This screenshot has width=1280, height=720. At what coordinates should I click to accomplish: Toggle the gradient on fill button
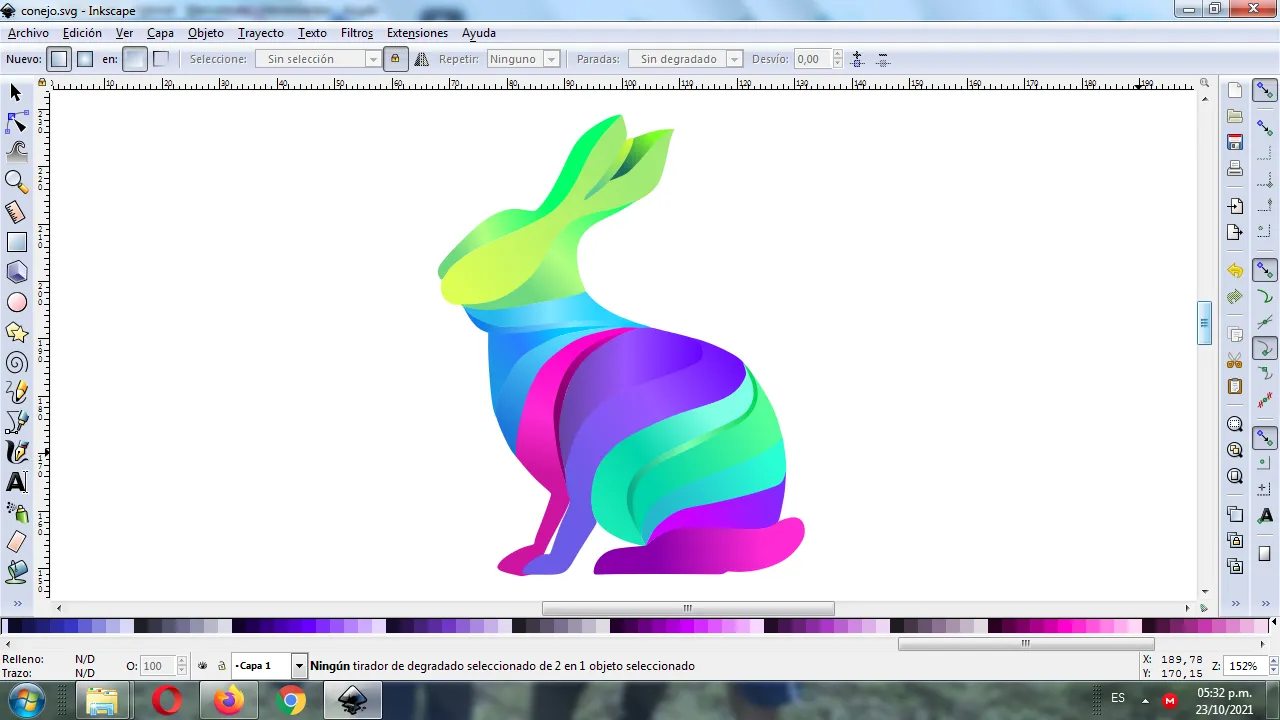point(134,59)
